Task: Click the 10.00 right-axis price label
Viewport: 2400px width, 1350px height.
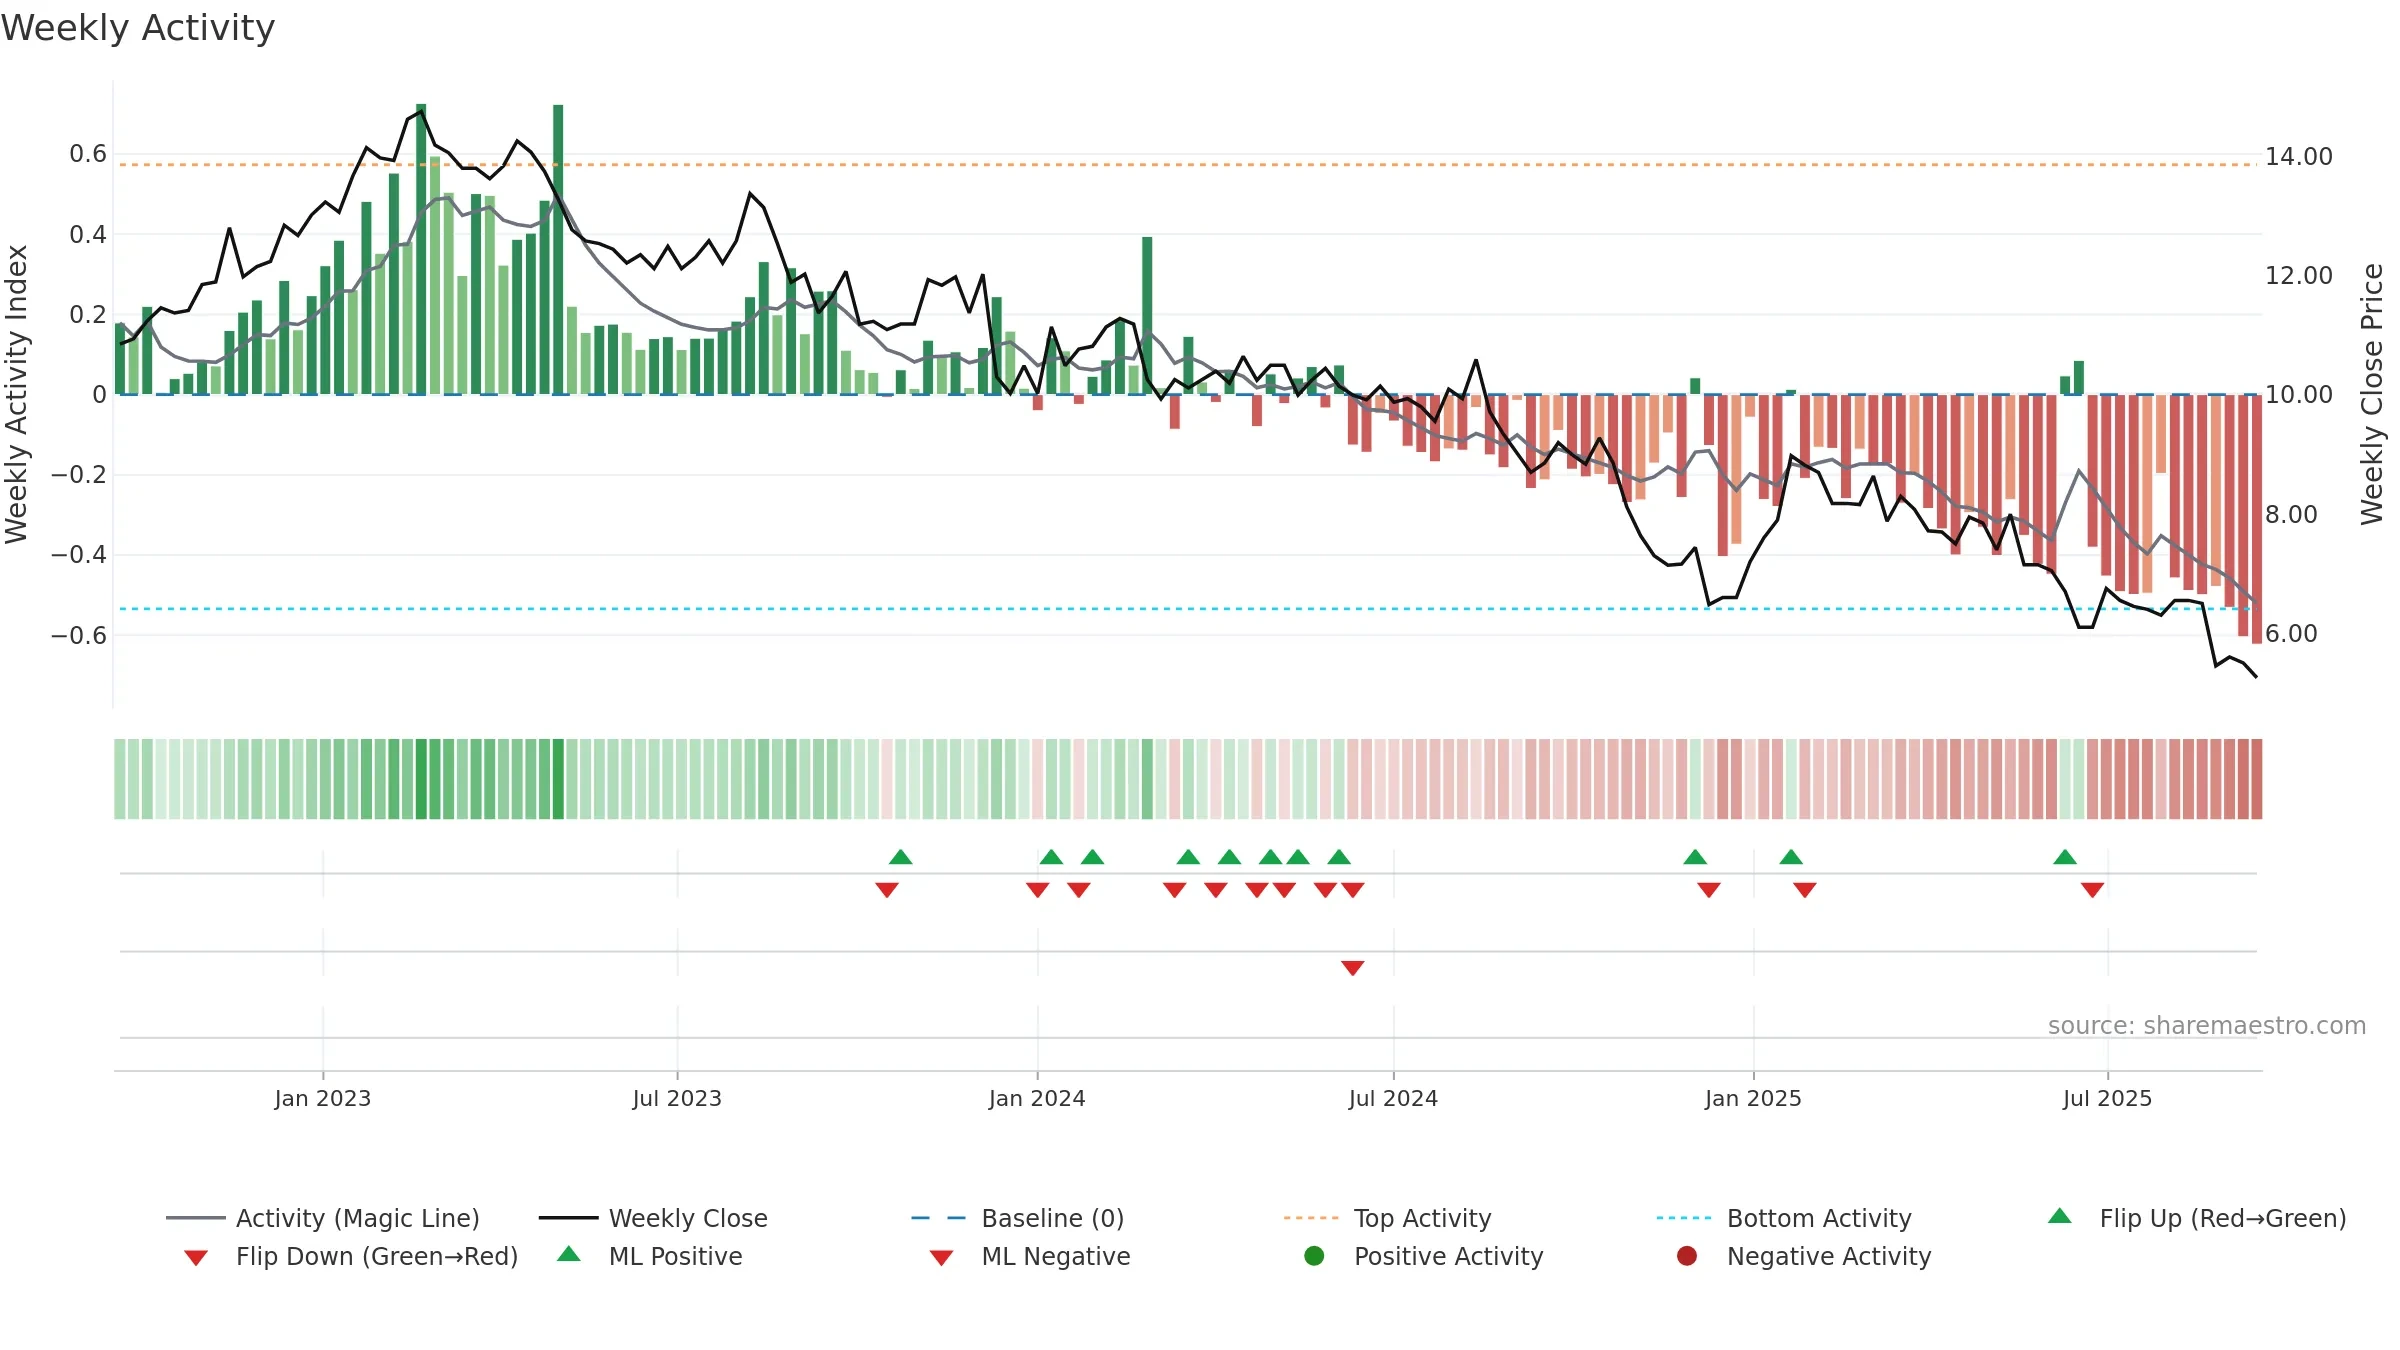Action: tap(2298, 394)
